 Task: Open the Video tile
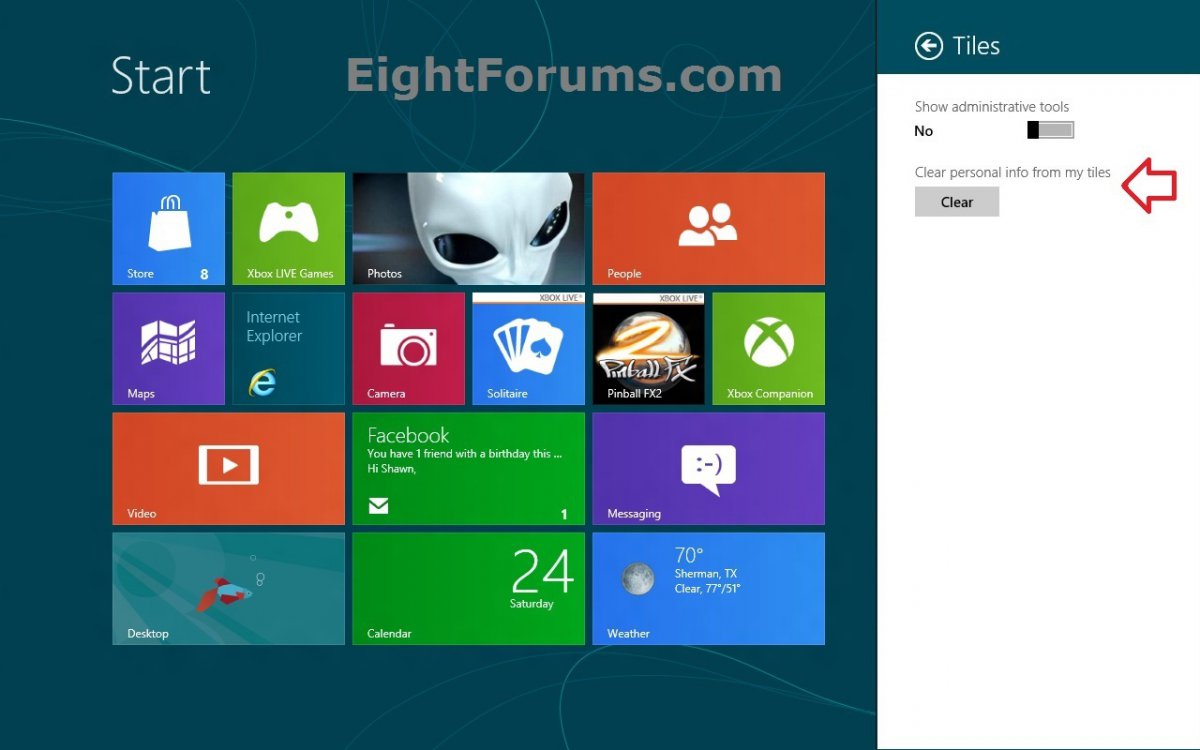(x=228, y=469)
